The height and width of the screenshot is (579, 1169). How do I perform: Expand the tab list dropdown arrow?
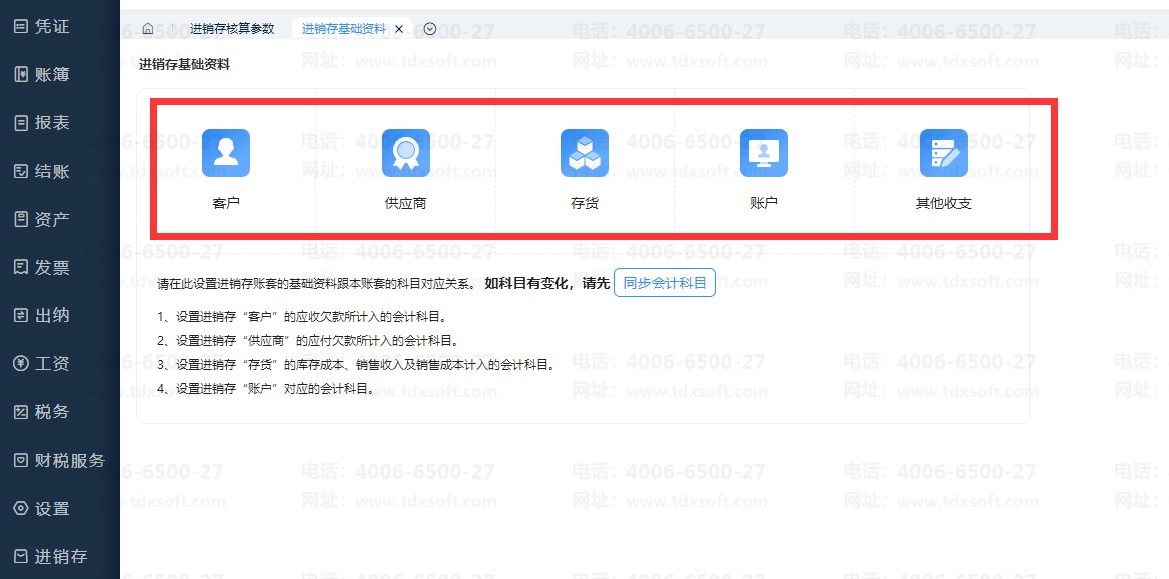[x=430, y=29]
